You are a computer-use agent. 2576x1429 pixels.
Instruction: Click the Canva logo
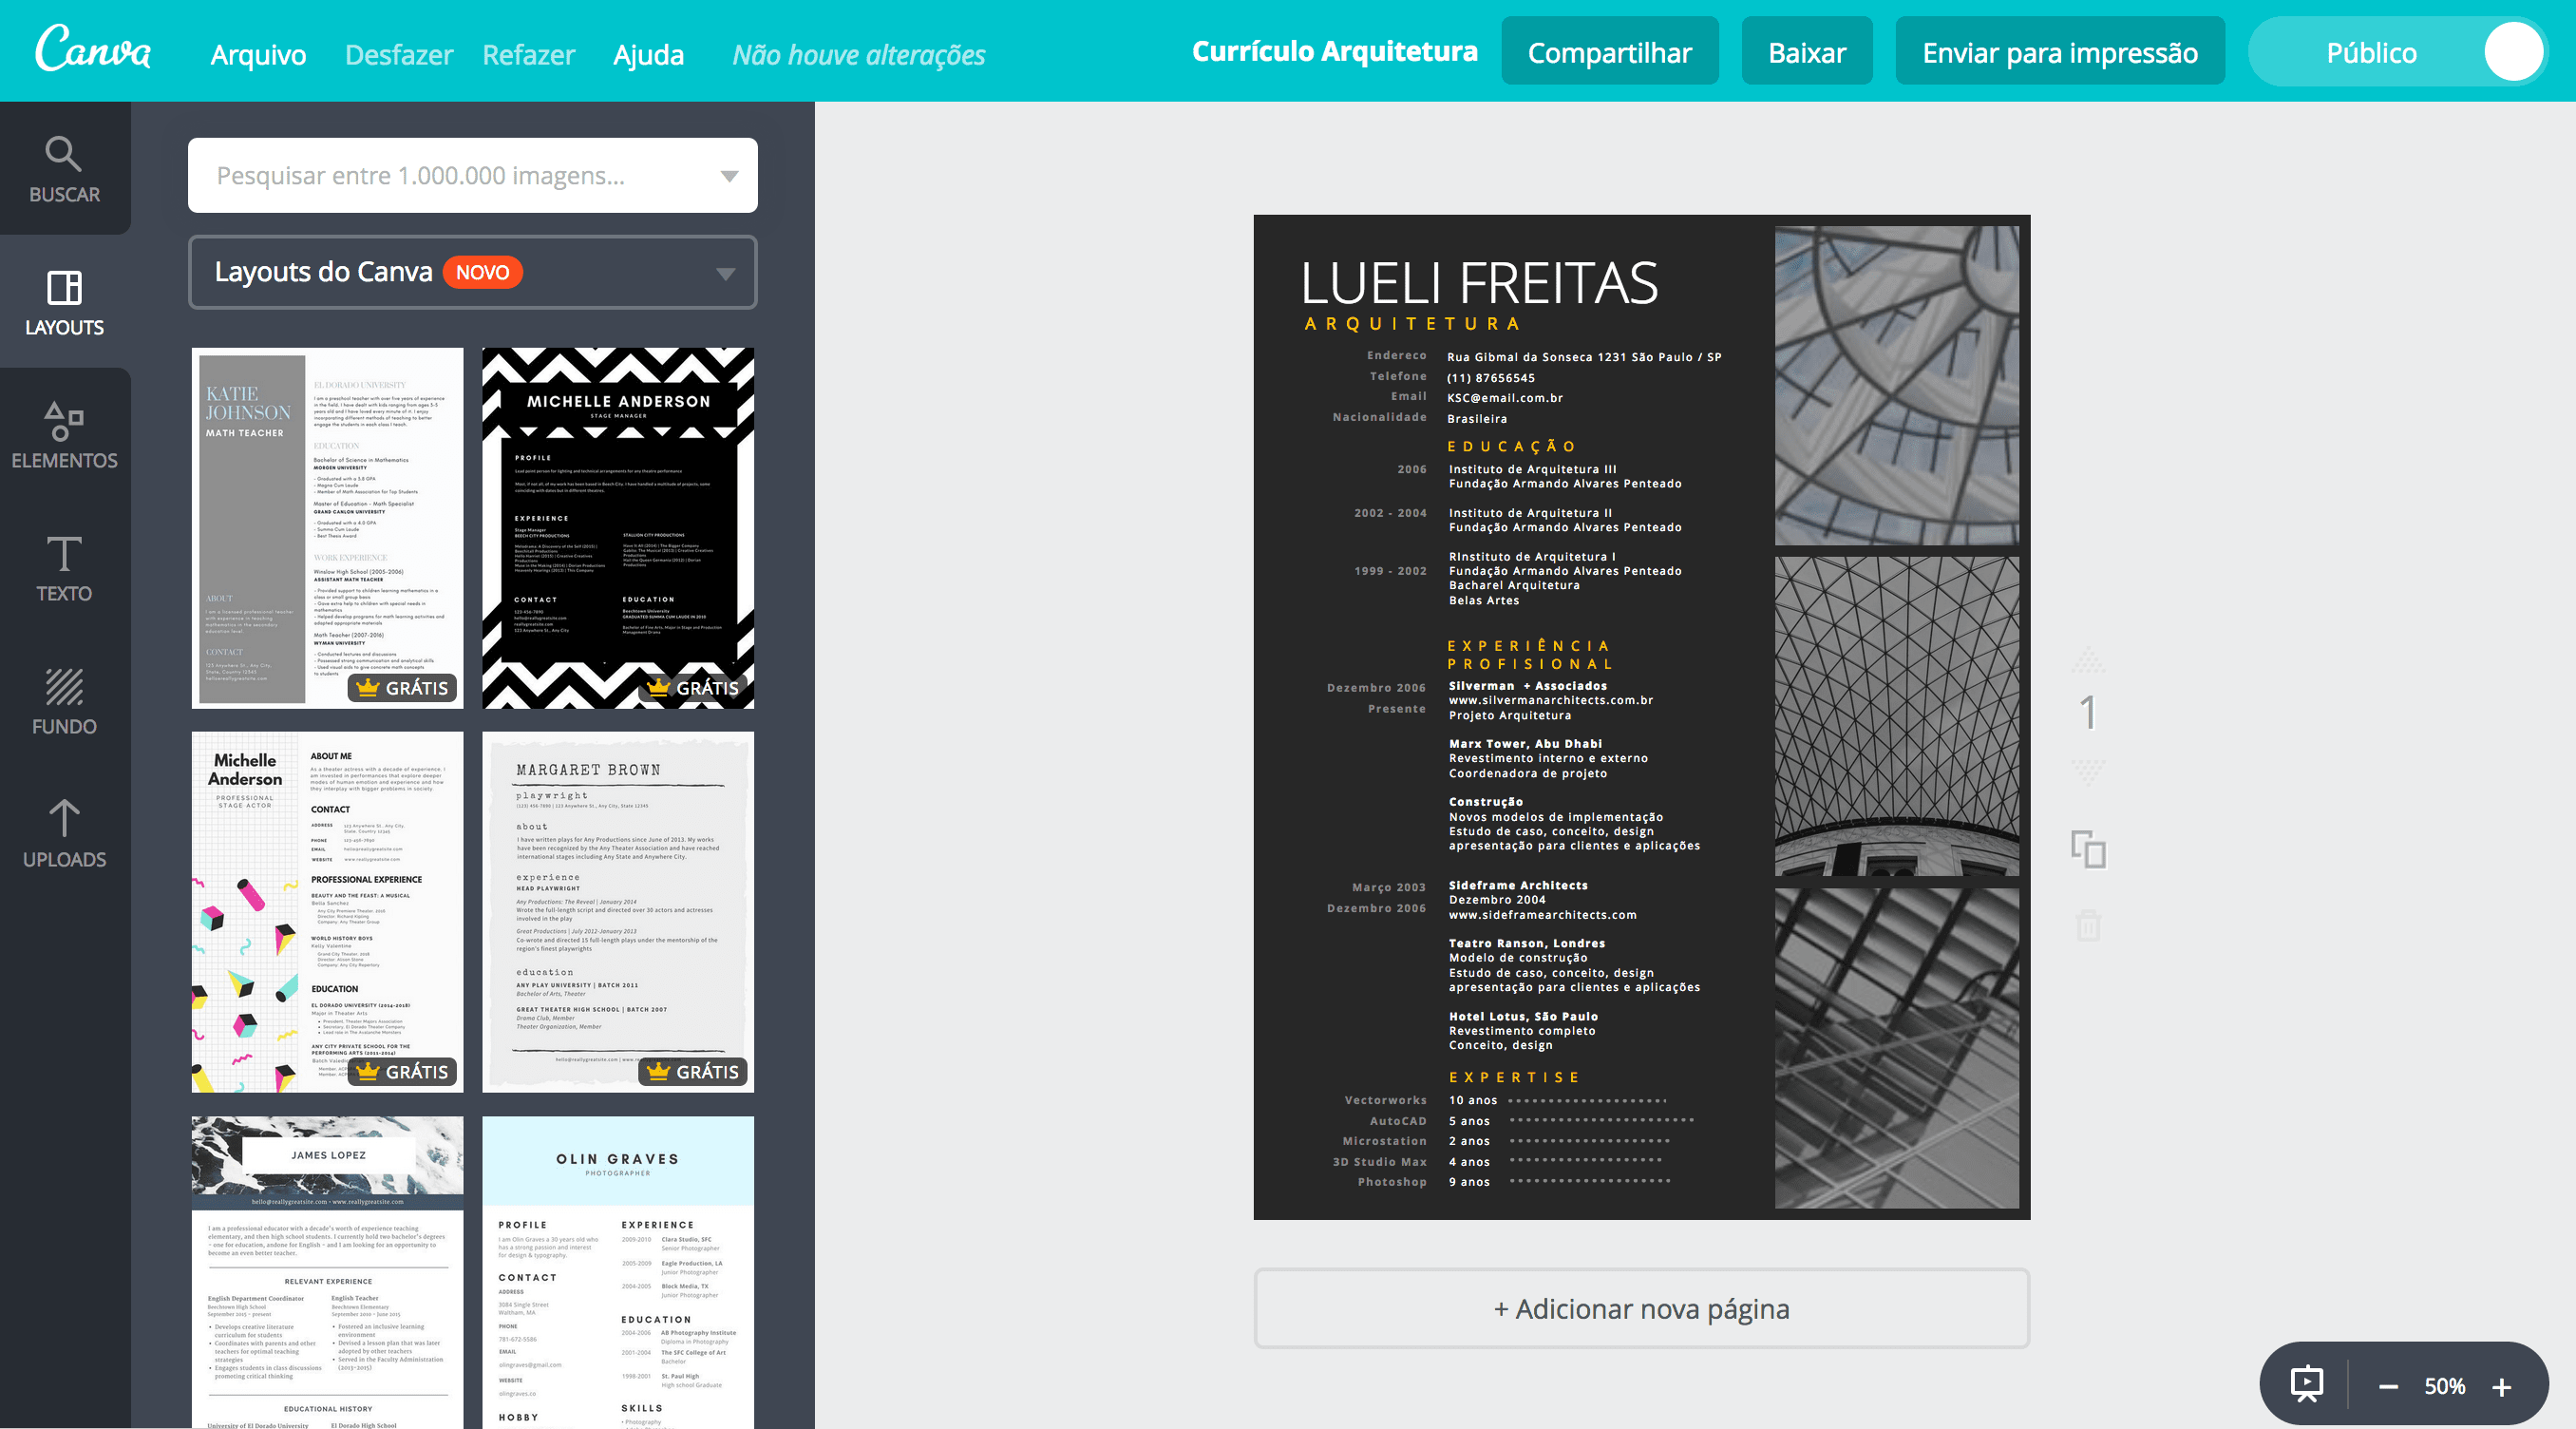pyautogui.click(x=93, y=50)
